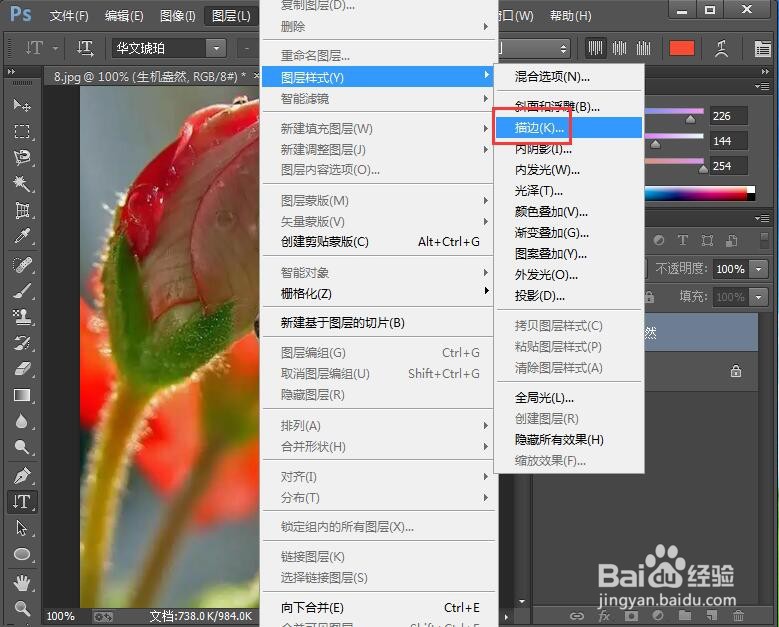Click the layer style fx icon
The width and height of the screenshot is (779, 627).
tap(604, 616)
